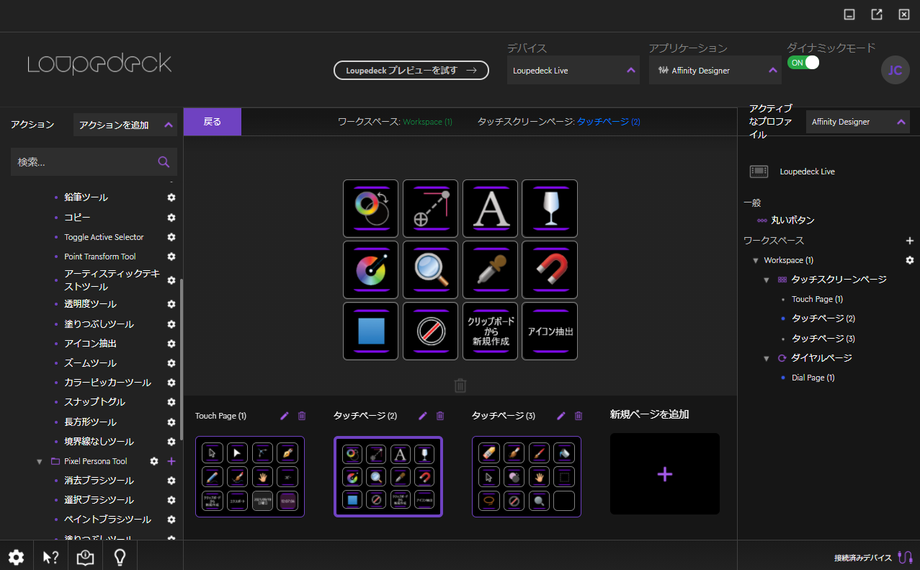Edit the Touch Page (1) name with pencil icon
This screenshot has width=920, height=570.
click(x=284, y=416)
